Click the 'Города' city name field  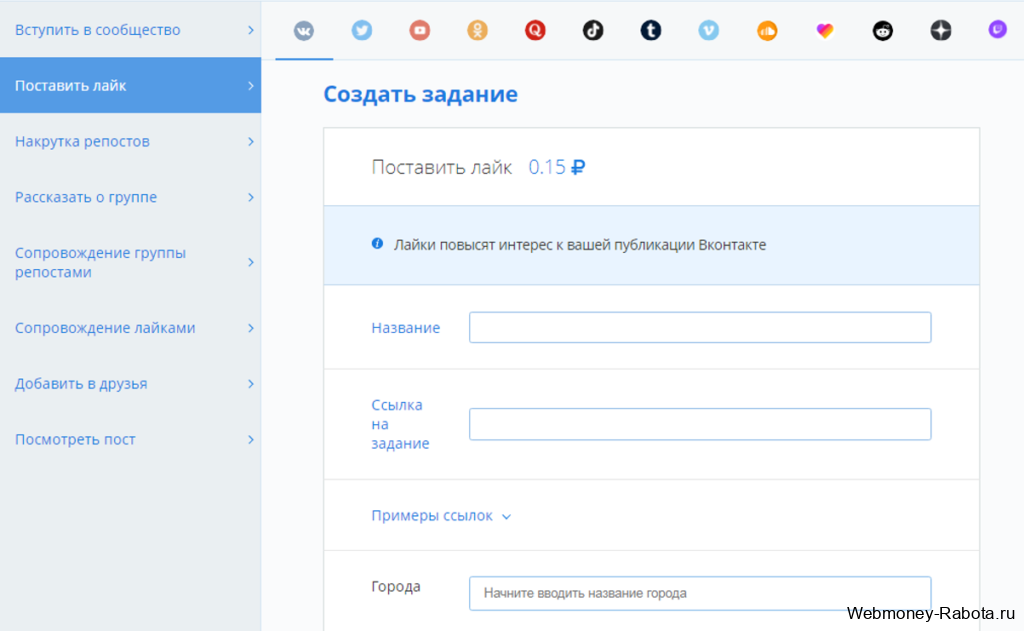coord(700,593)
